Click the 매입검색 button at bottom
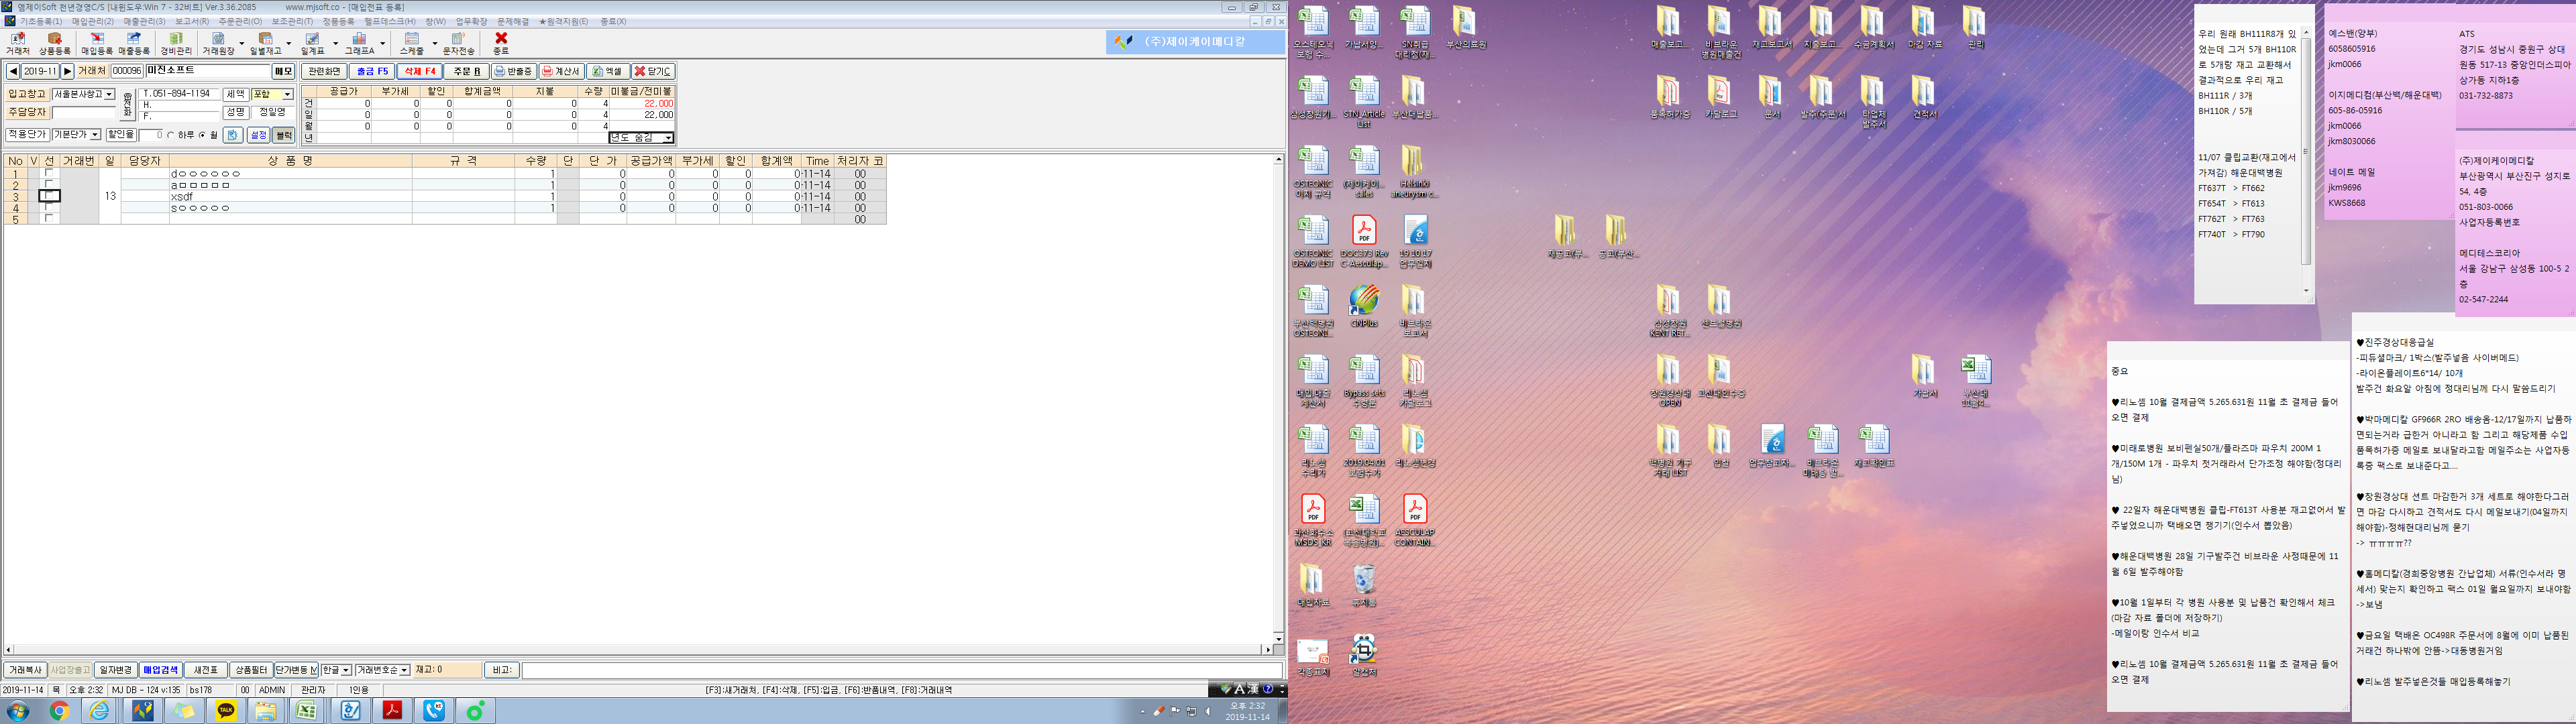The image size is (2576, 724). pos(161,670)
